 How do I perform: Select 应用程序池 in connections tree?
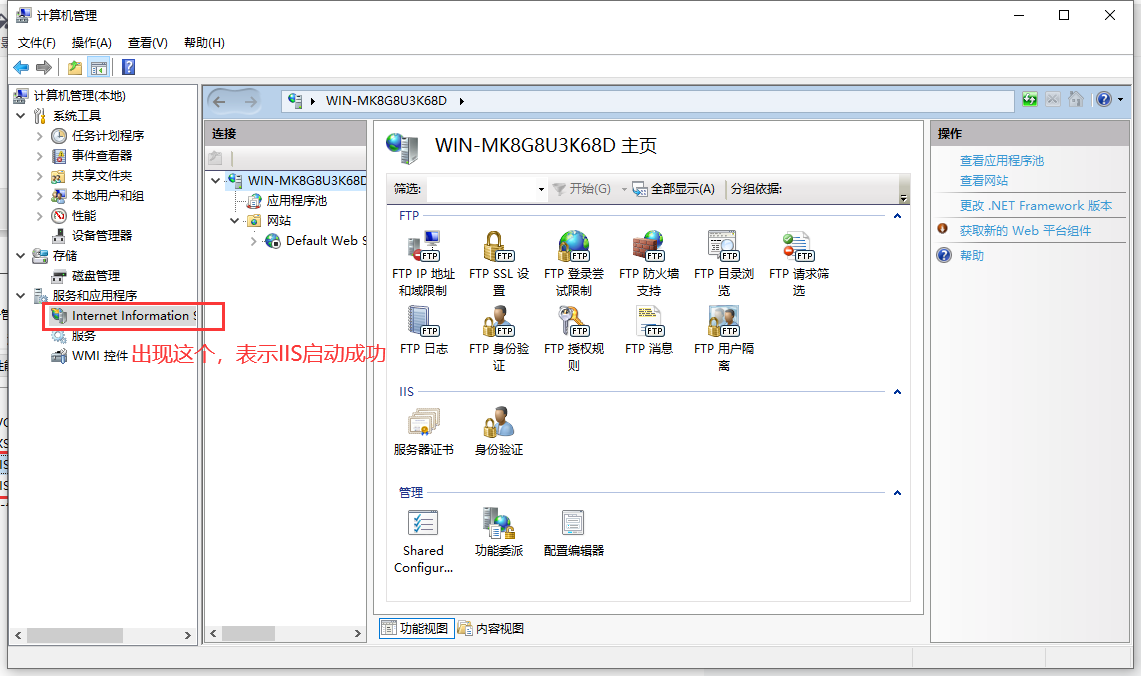pos(287,201)
